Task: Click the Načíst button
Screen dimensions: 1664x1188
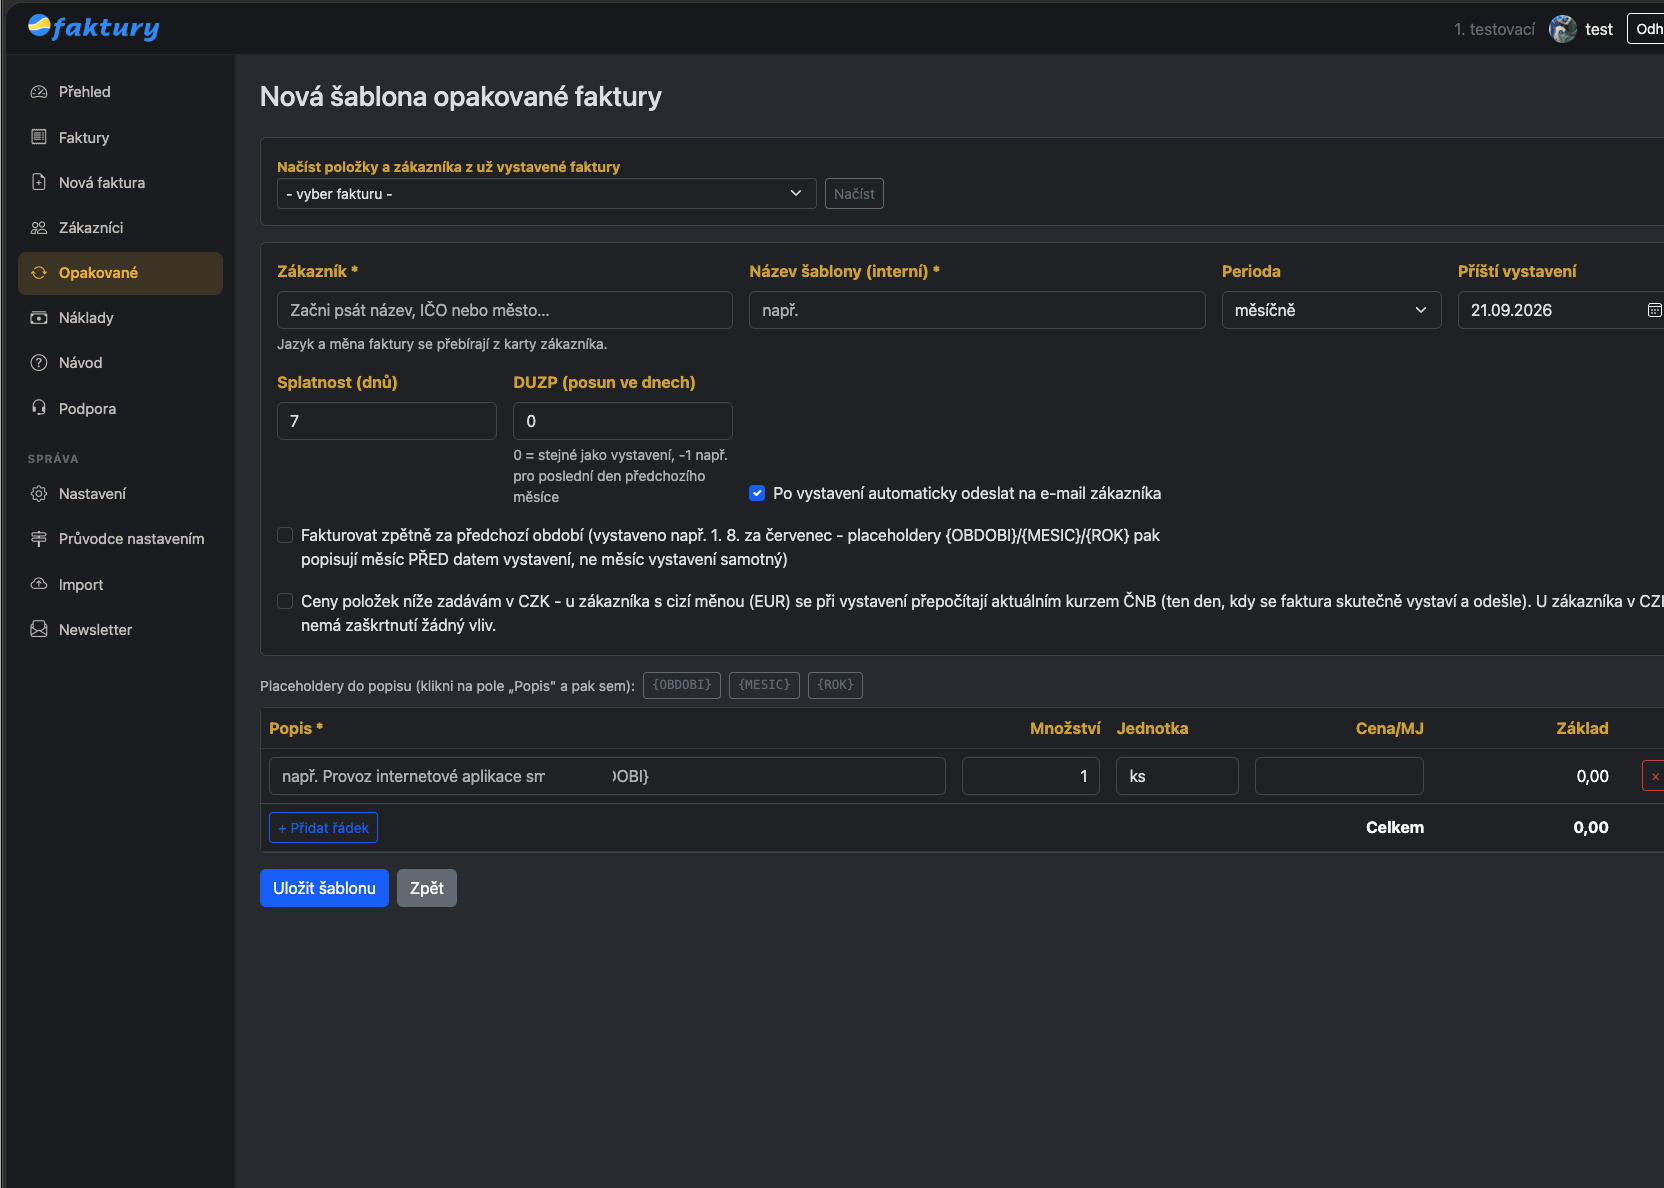Action: click(854, 194)
